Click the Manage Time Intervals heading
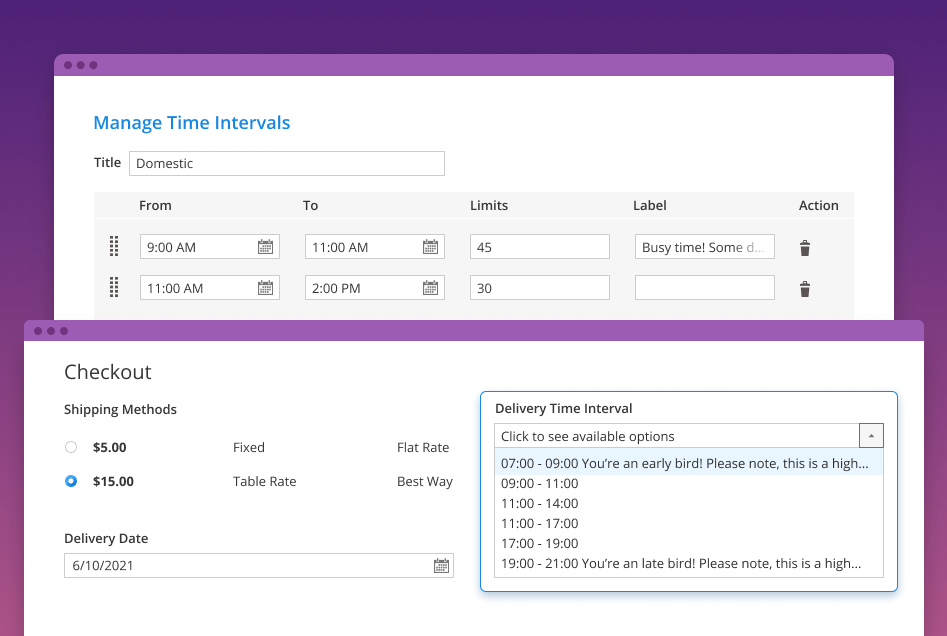Viewport: 947px width, 636px height. point(191,122)
